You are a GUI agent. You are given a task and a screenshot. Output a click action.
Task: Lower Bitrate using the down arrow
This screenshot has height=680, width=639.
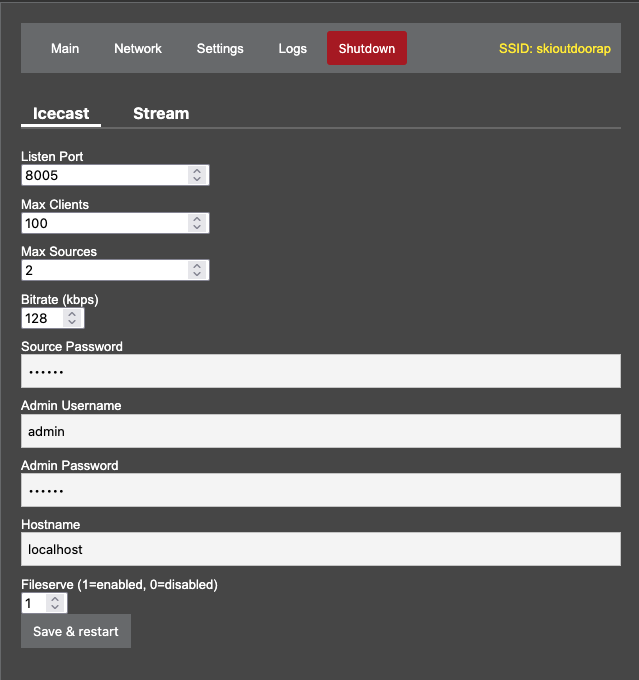(x=72, y=323)
